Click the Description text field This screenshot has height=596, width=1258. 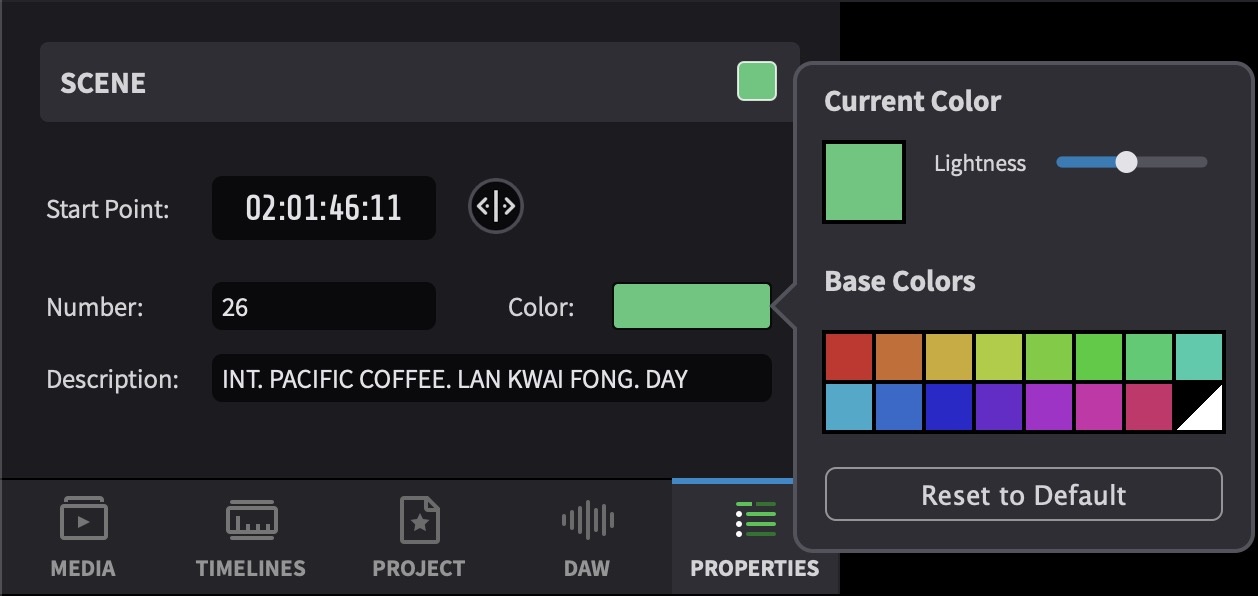[x=492, y=379]
